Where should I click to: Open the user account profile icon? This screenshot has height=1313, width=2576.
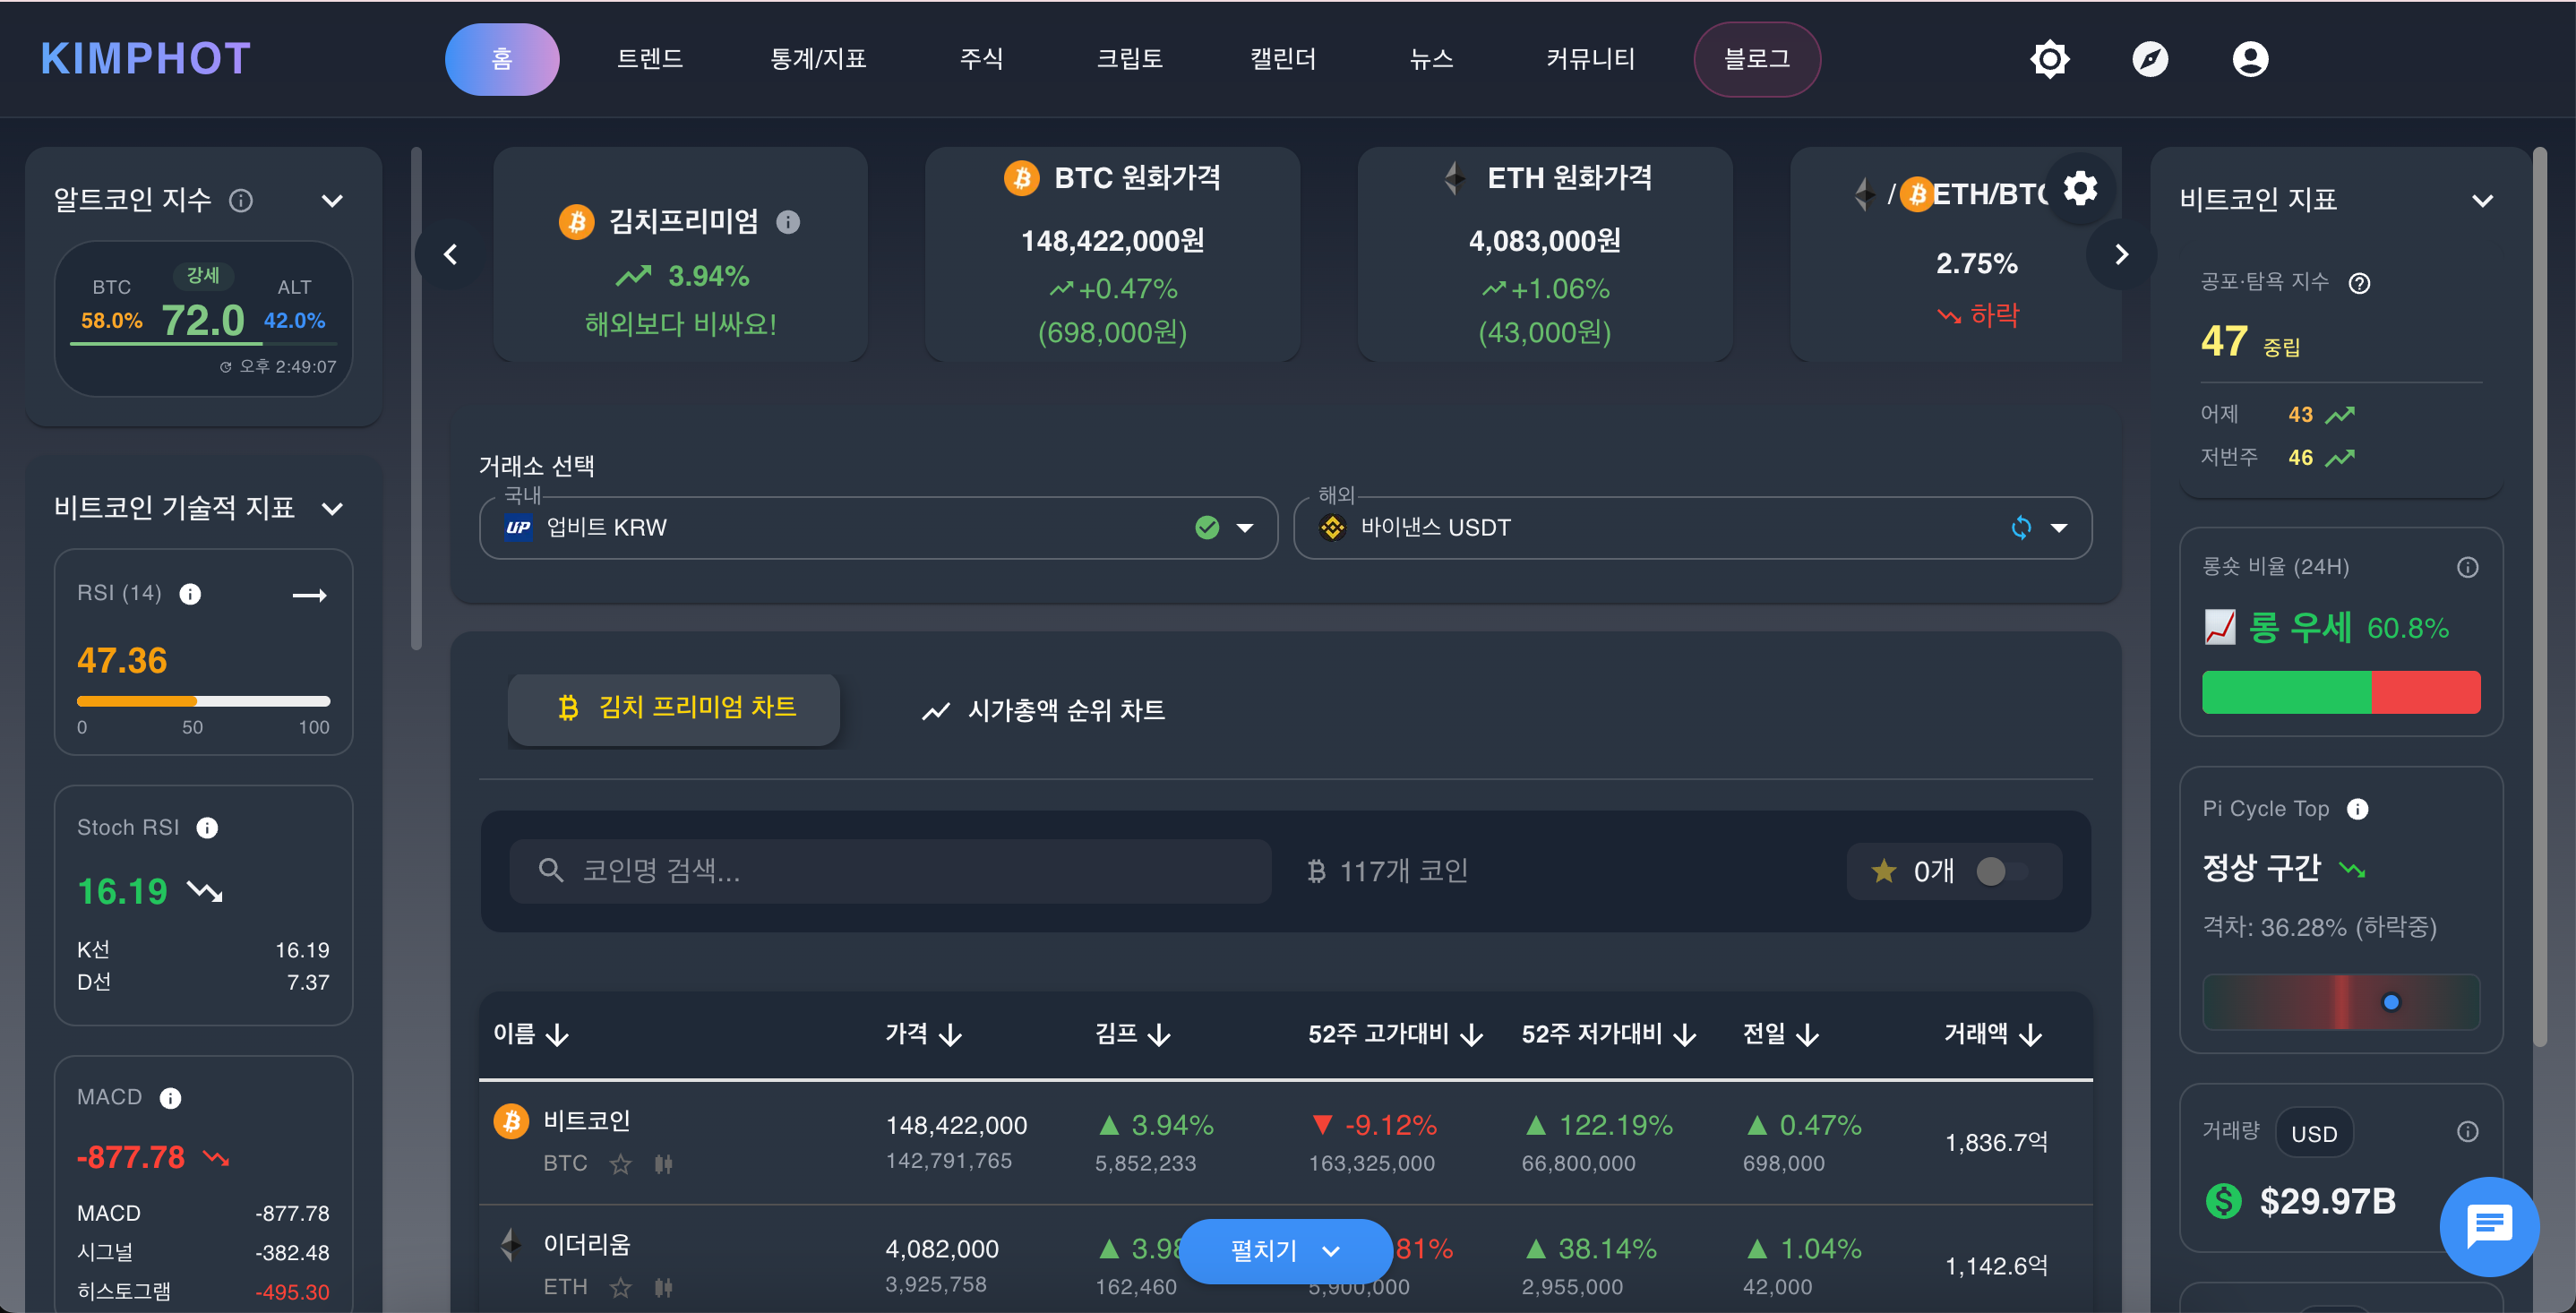(x=2250, y=59)
